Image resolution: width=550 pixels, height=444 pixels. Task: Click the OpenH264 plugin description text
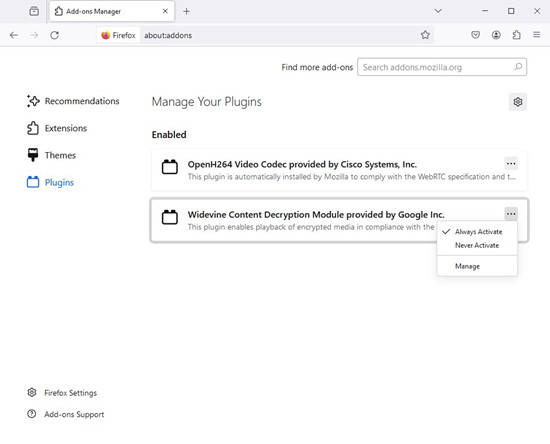point(351,177)
